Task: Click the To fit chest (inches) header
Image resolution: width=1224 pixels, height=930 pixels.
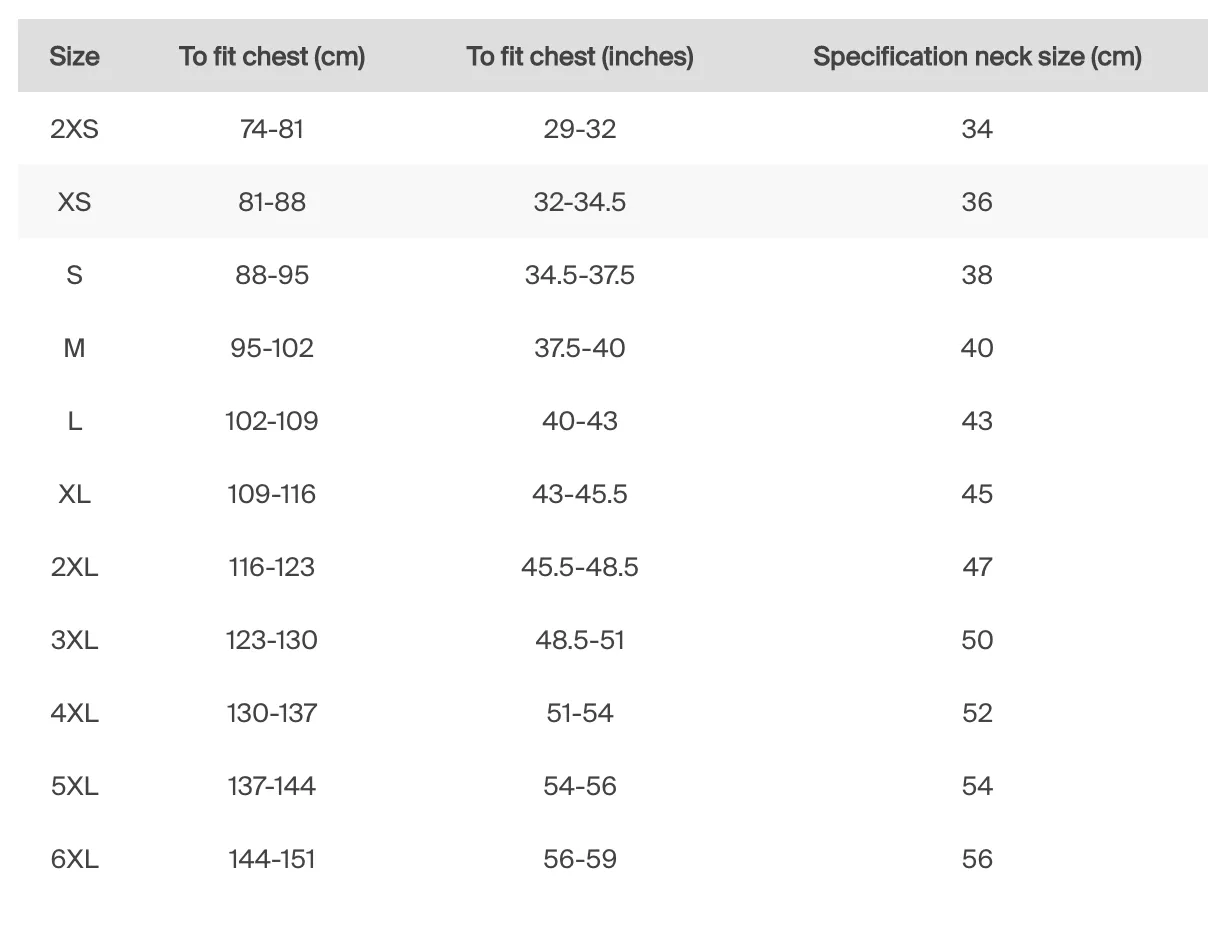Action: [580, 57]
